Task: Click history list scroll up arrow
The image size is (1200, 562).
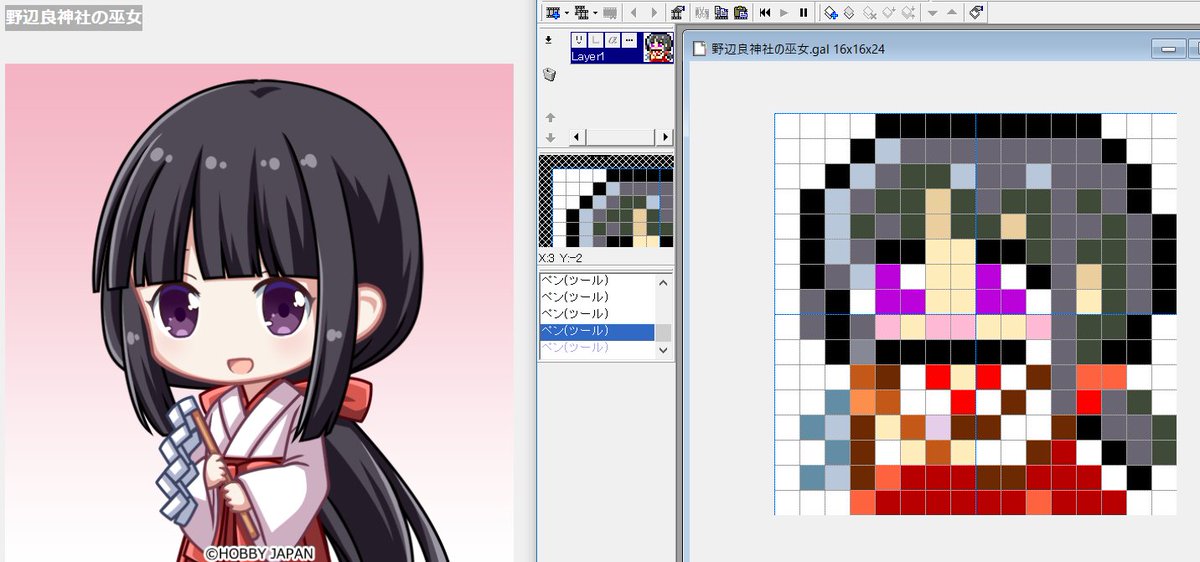Action: pyautogui.click(x=664, y=283)
